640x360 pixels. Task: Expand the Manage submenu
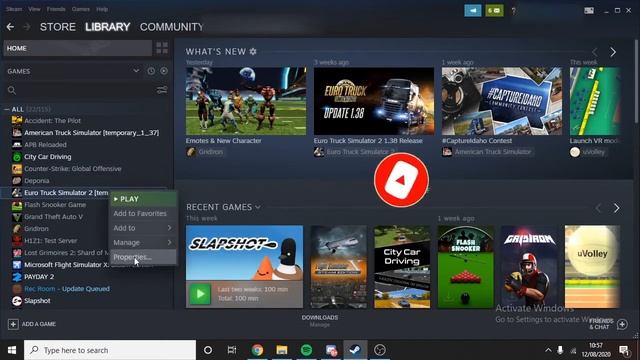coord(143,242)
